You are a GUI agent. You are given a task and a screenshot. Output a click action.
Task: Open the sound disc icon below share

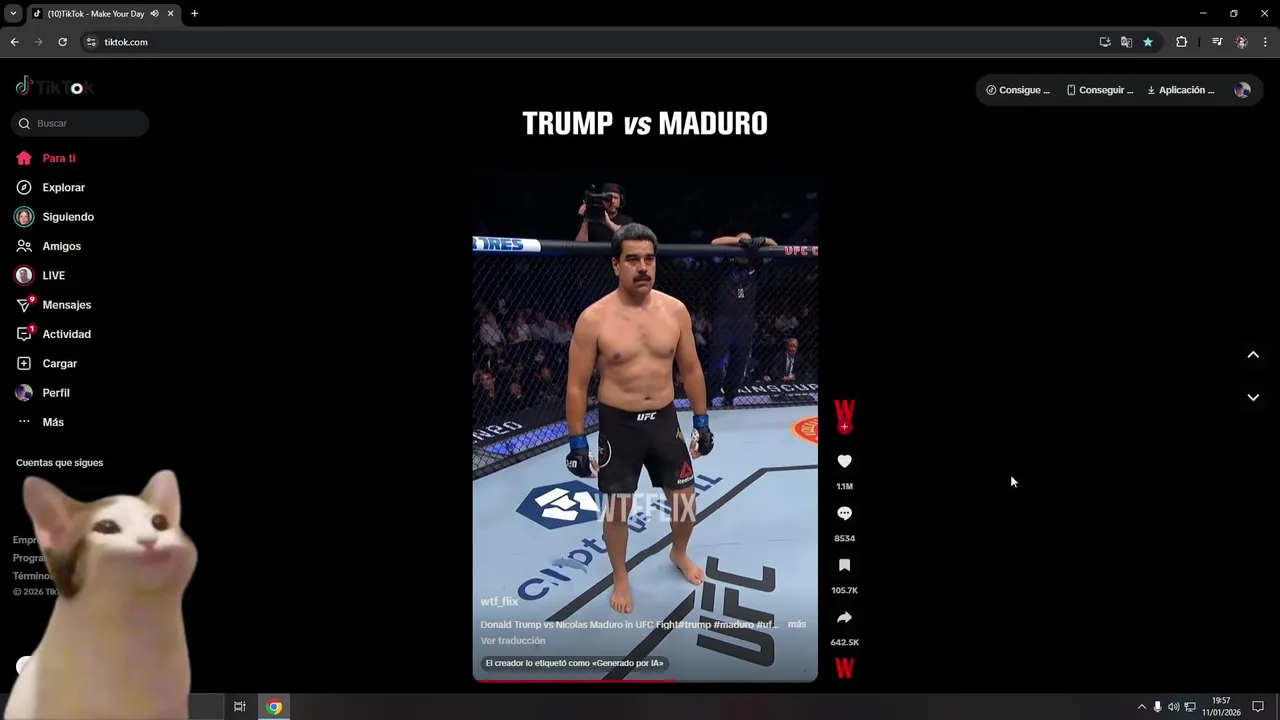click(844, 668)
